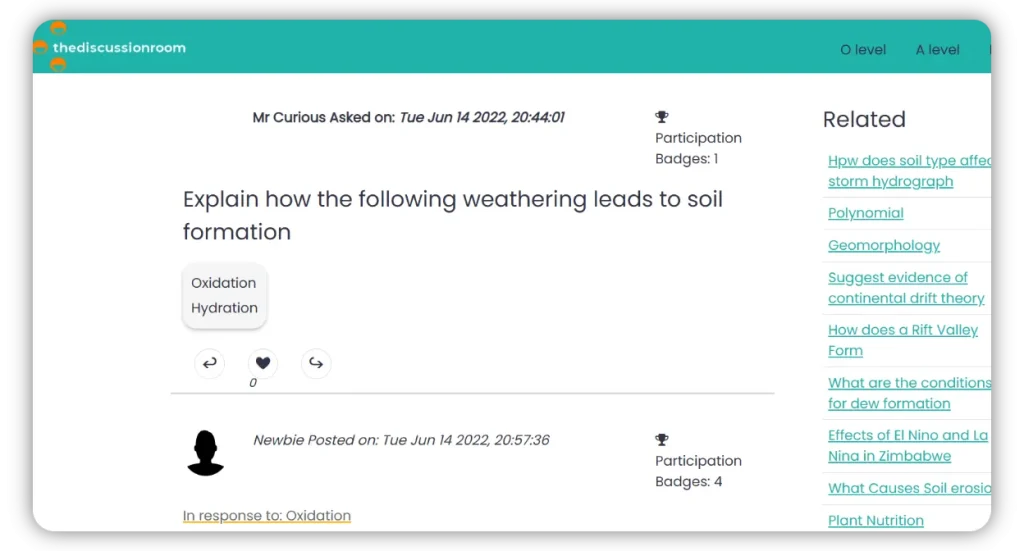Click Mr Curious's participation trophy icon
Screen dimensions: 1024x551
click(662, 117)
